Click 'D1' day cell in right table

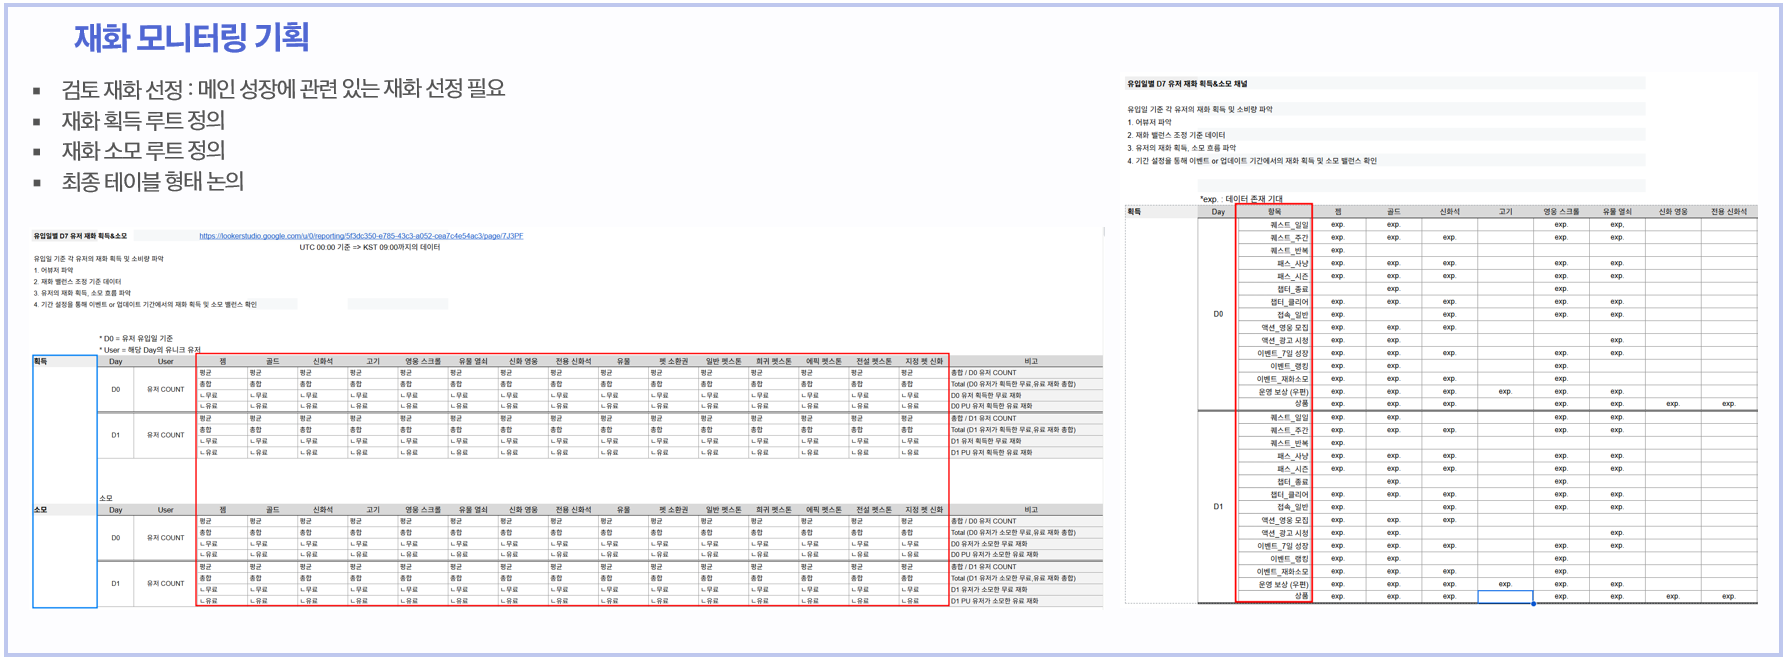[1217, 507]
